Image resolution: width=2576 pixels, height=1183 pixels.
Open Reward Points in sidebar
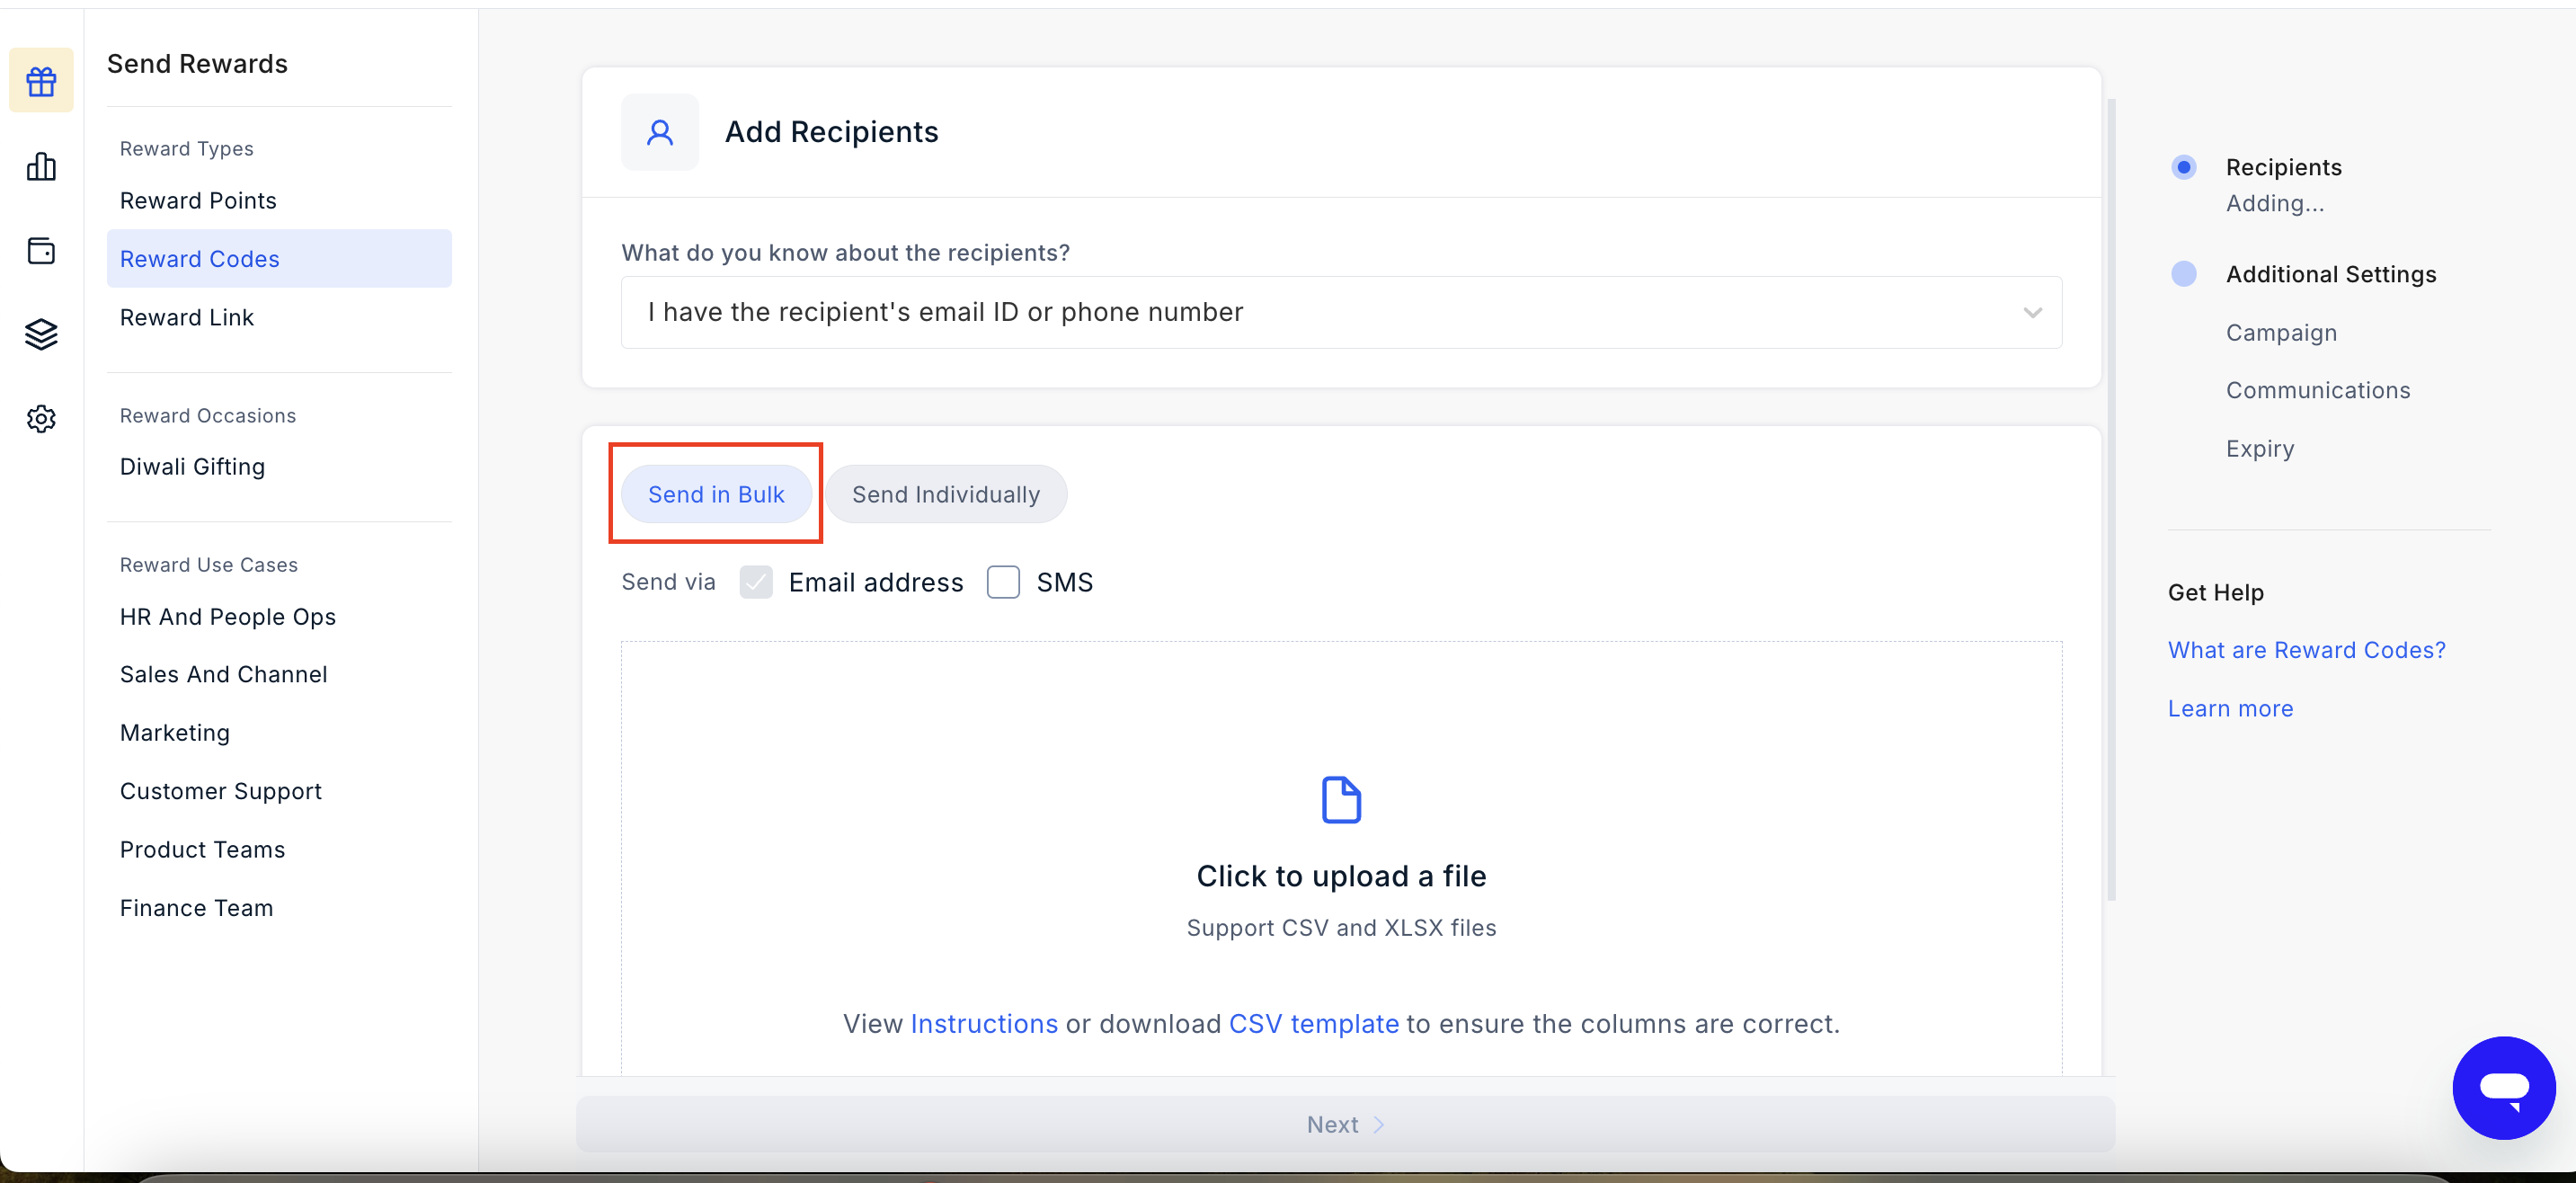click(x=198, y=201)
